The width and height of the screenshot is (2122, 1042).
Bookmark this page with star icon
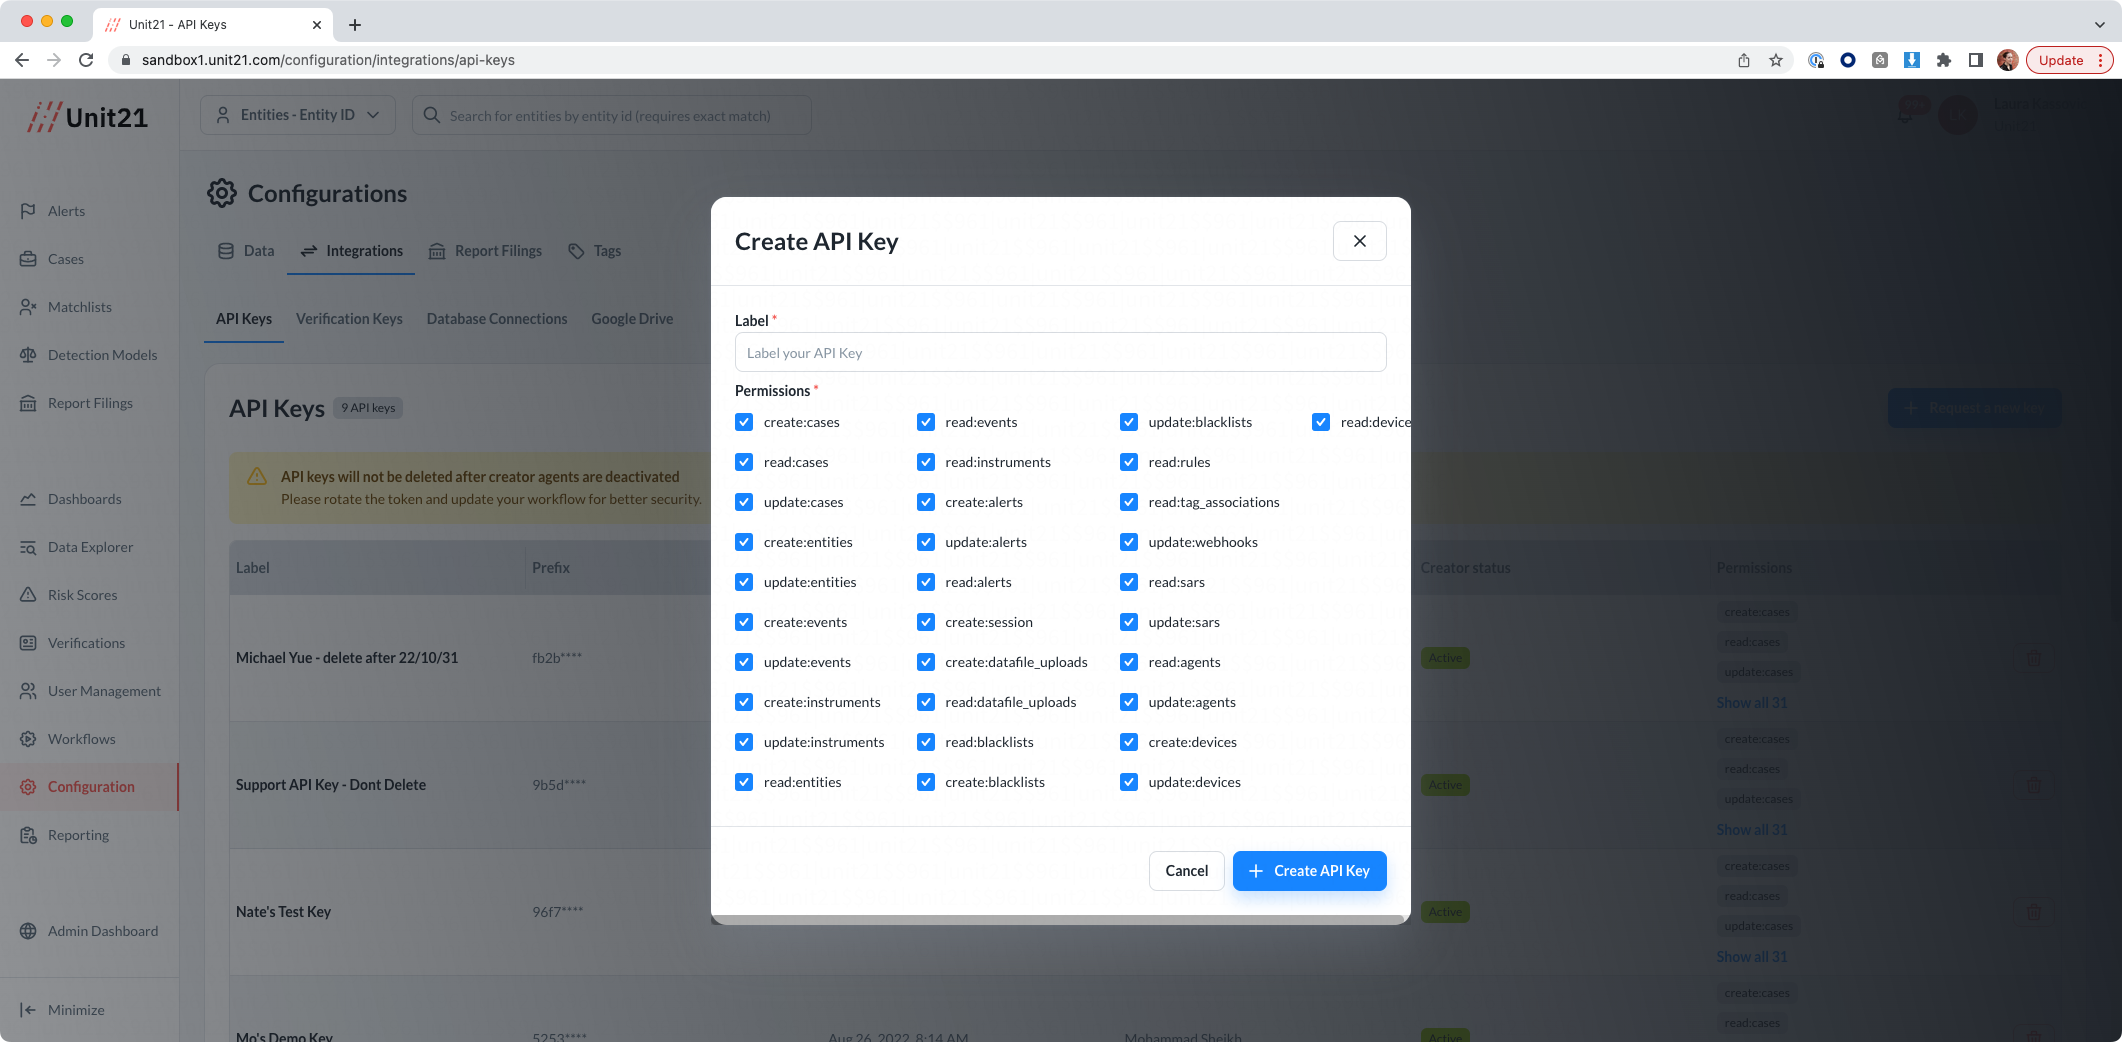click(1776, 60)
